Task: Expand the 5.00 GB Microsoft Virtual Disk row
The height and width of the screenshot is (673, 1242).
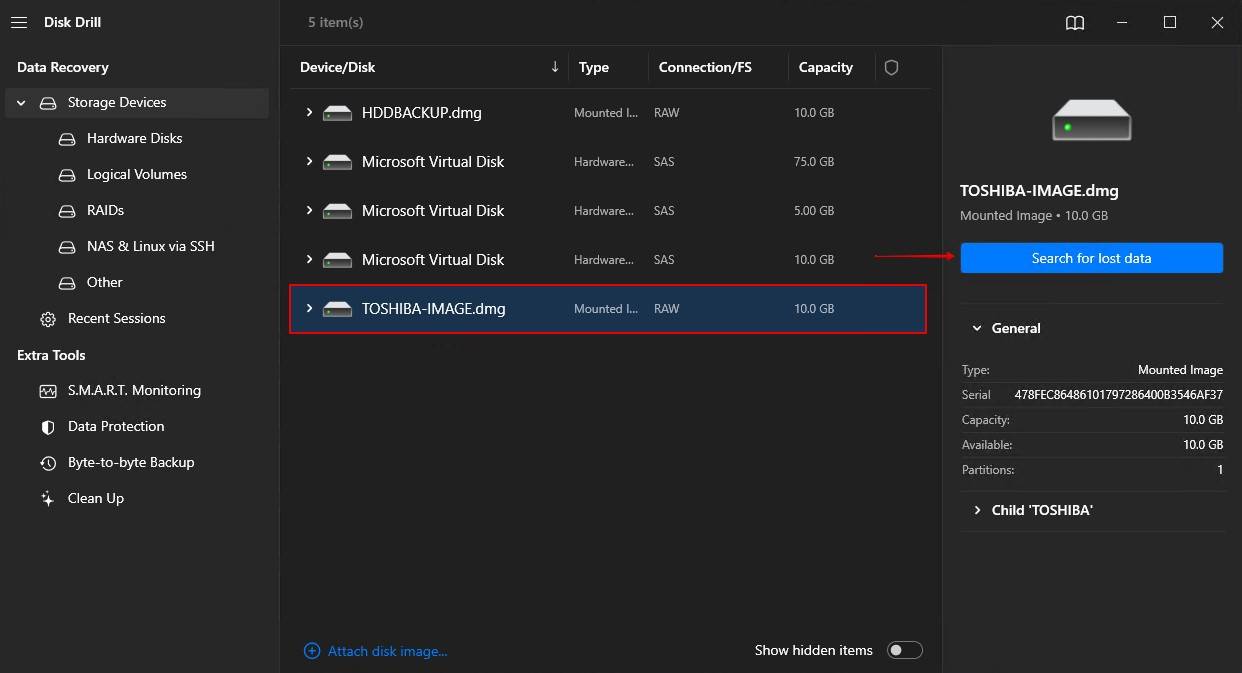Action: coord(309,210)
